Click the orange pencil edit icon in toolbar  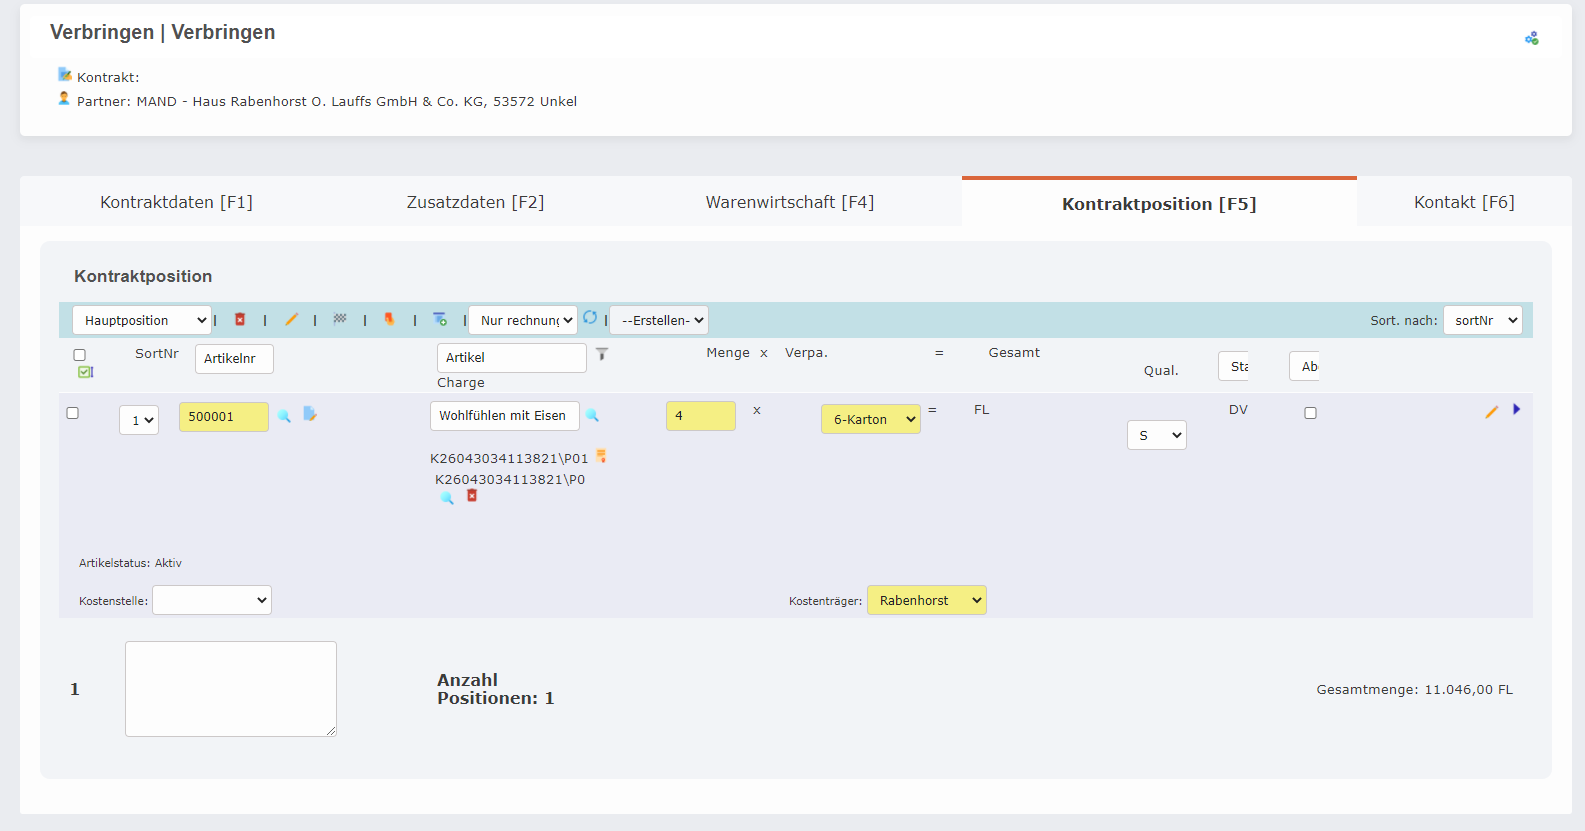coord(291,319)
